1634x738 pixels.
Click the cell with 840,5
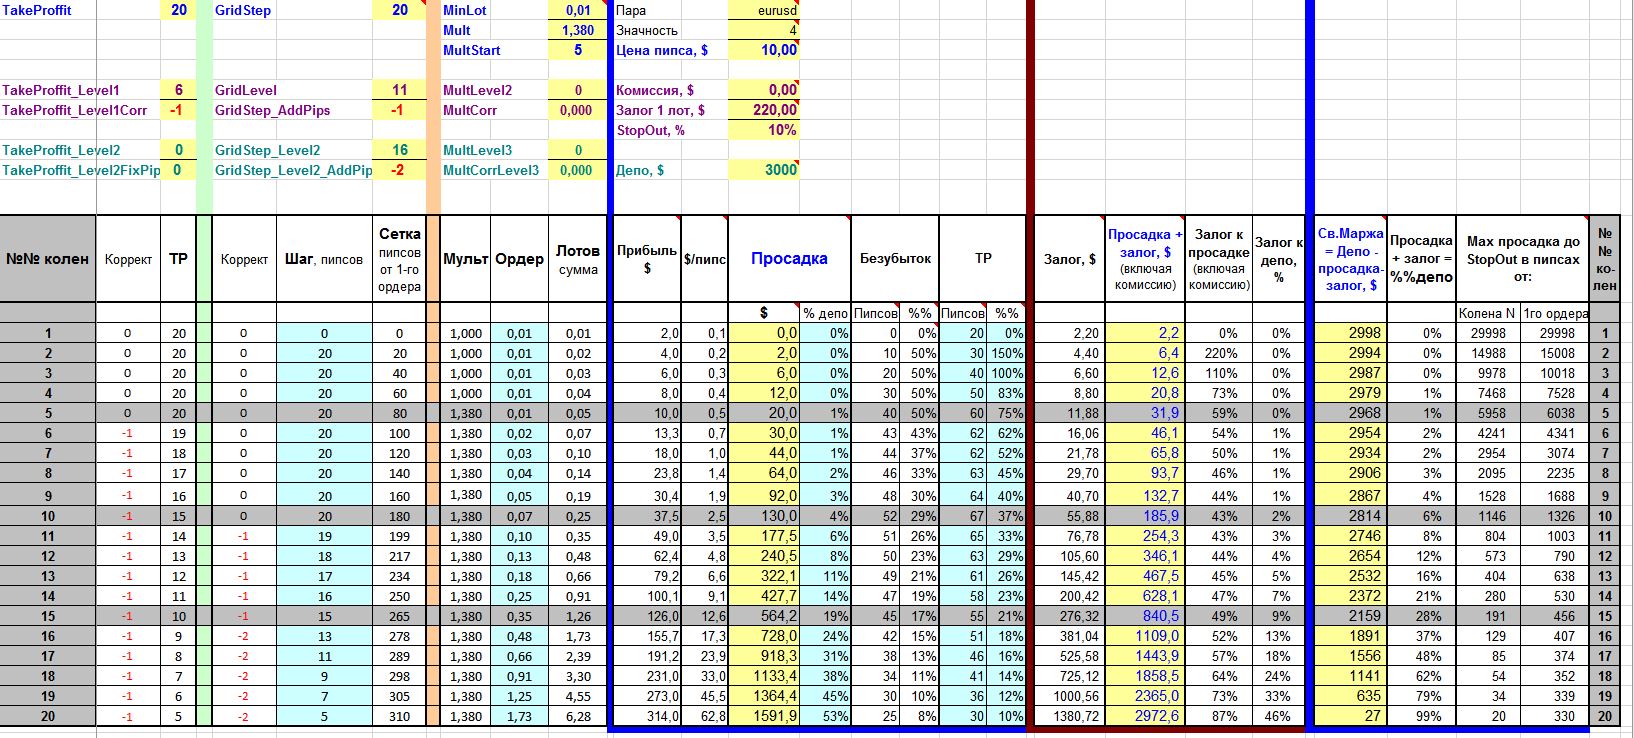click(1144, 616)
